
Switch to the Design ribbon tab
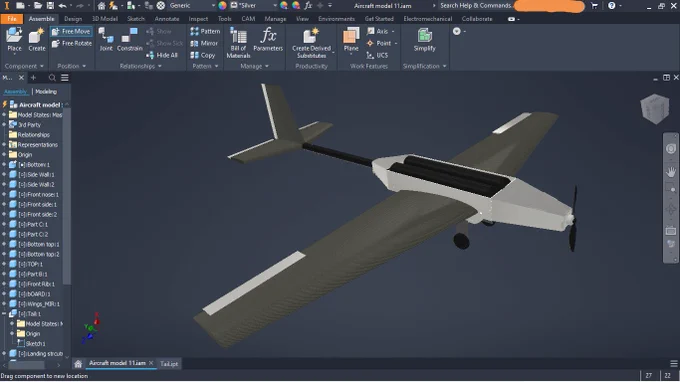[73, 19]
